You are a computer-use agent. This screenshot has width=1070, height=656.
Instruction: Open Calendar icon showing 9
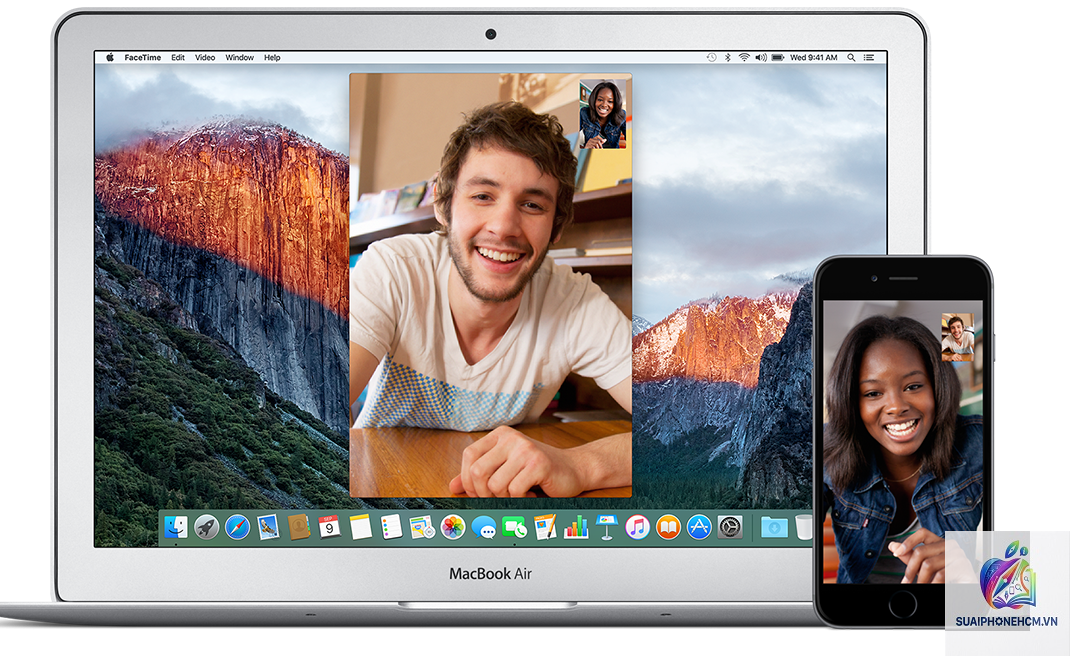330,527
